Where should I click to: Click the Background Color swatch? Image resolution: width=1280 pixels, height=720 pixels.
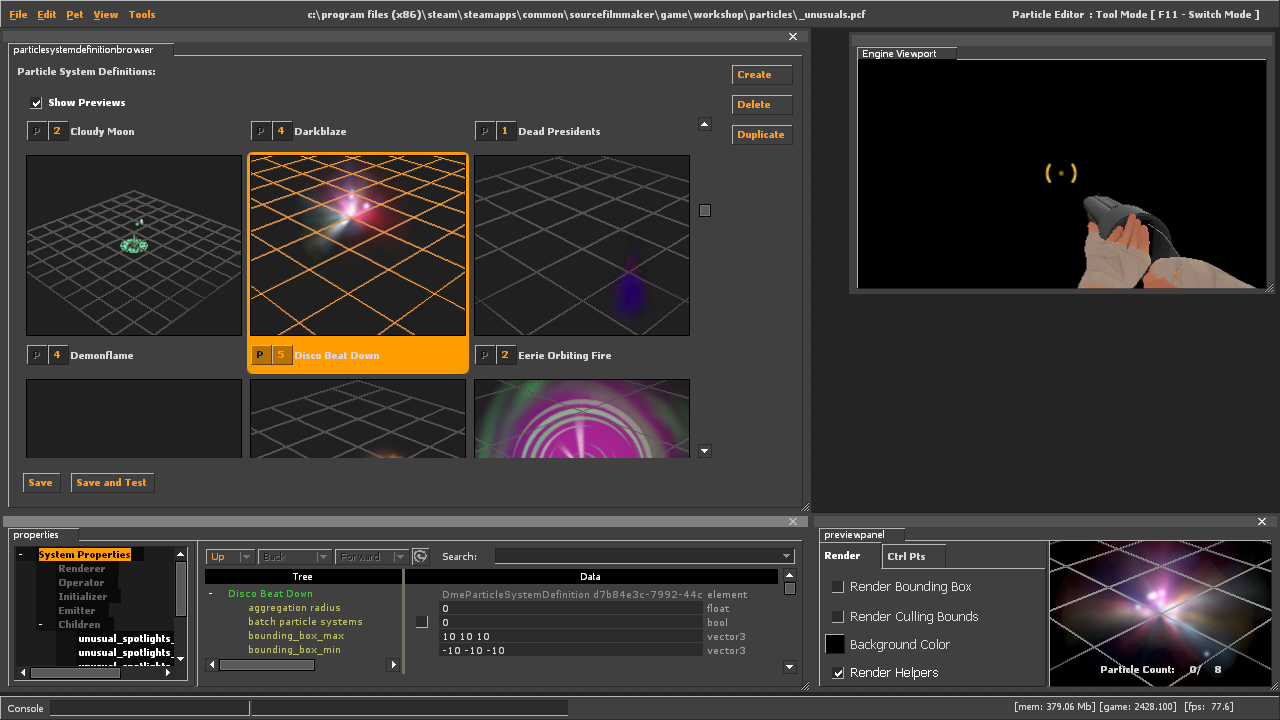point(834,645)
